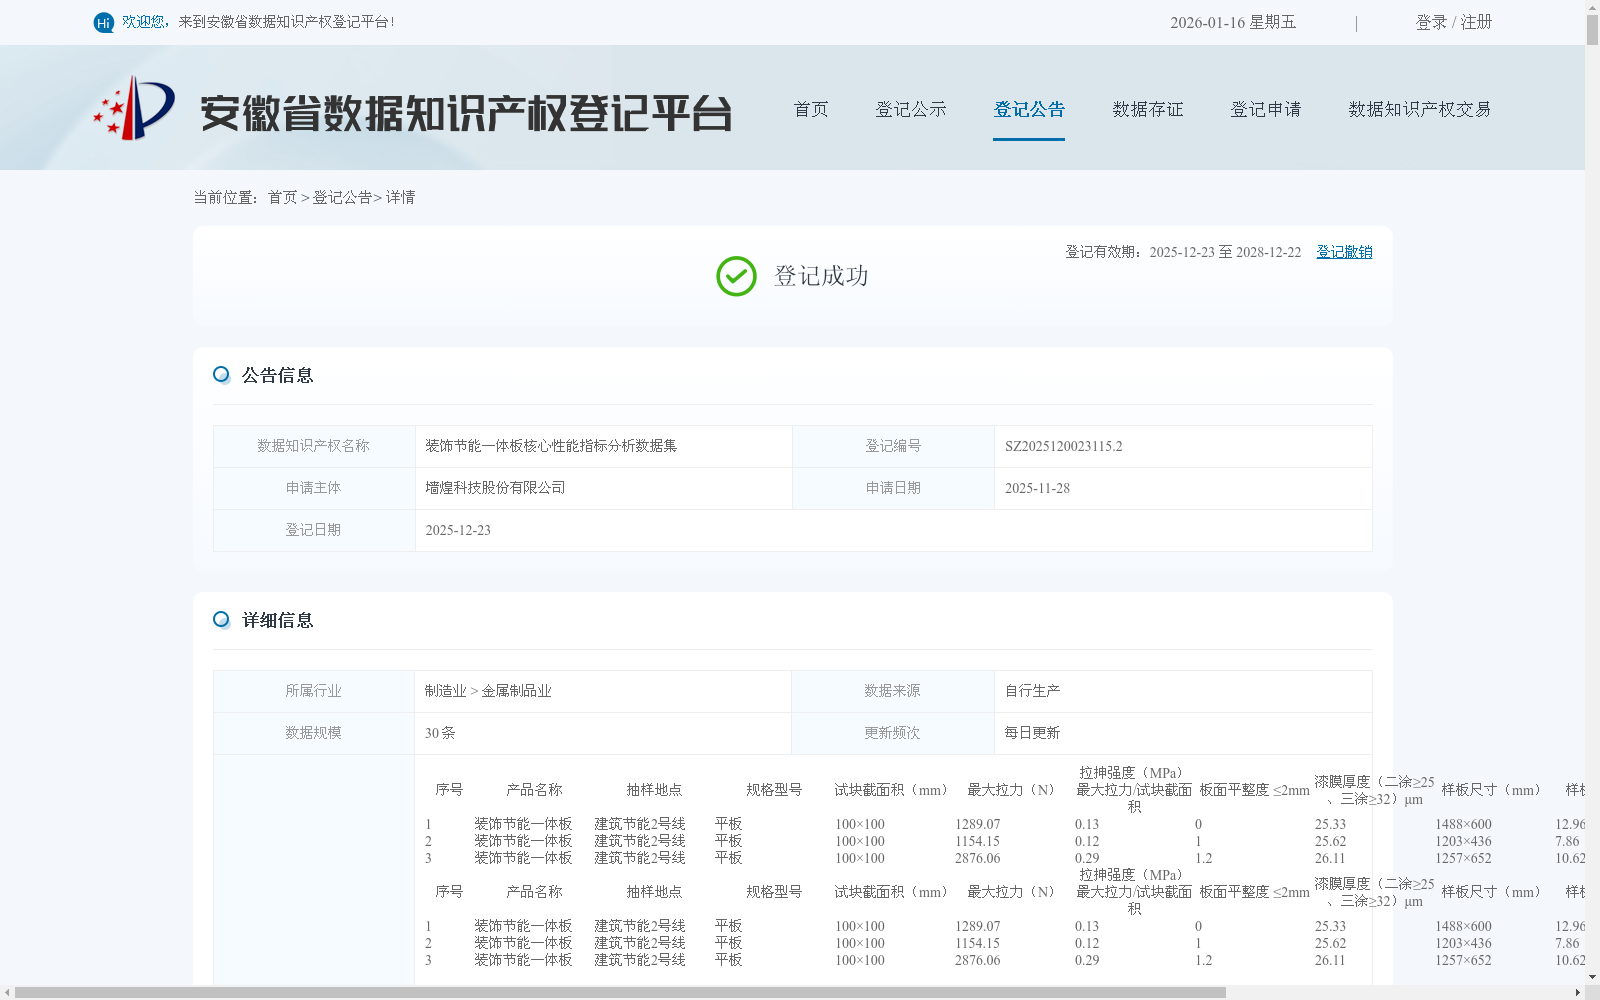The image size is (1600, 1000).
Task: Click the vertical scrollbar up arrow
Action: [1592, 7]
